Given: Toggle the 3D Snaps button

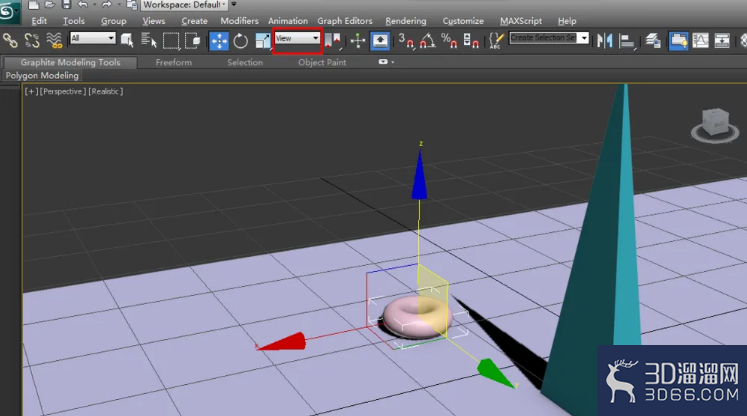Looking at the screenshot, I should [406, 41].
